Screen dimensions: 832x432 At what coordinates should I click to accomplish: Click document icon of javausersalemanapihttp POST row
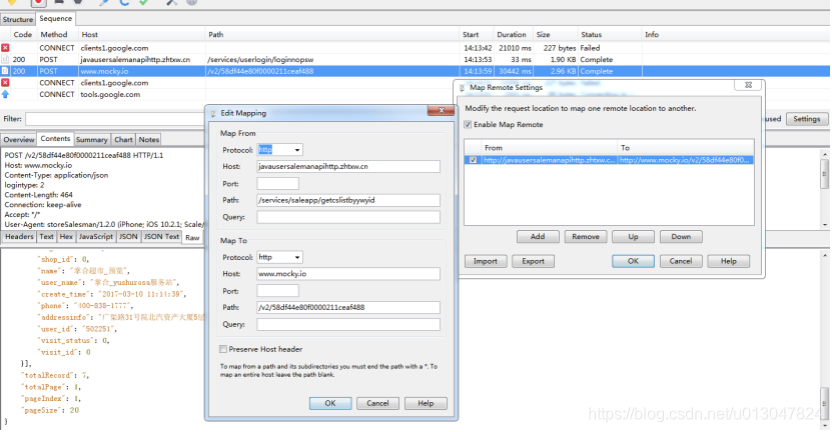[5, 59]
